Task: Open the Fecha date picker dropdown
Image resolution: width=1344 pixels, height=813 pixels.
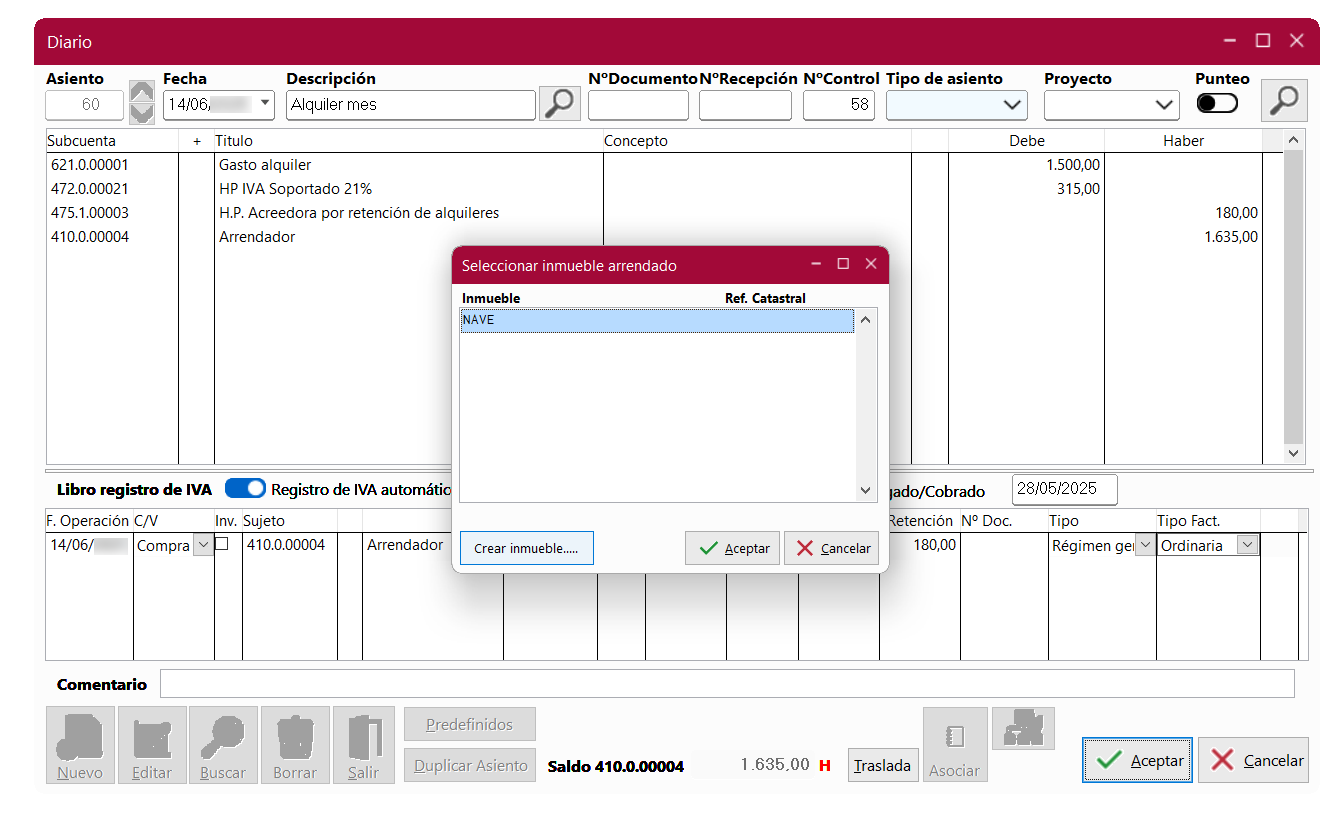Action: point(265,104)
